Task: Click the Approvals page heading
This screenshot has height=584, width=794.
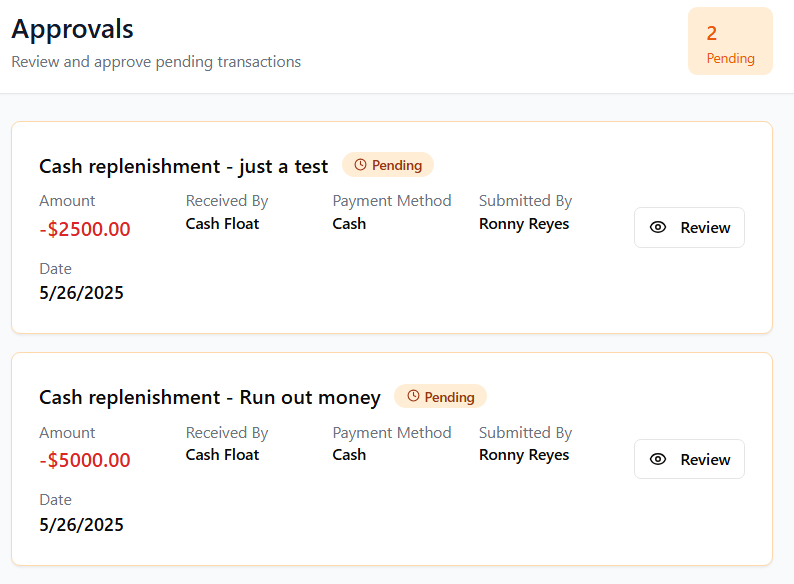Action: [x=72, y=29]
